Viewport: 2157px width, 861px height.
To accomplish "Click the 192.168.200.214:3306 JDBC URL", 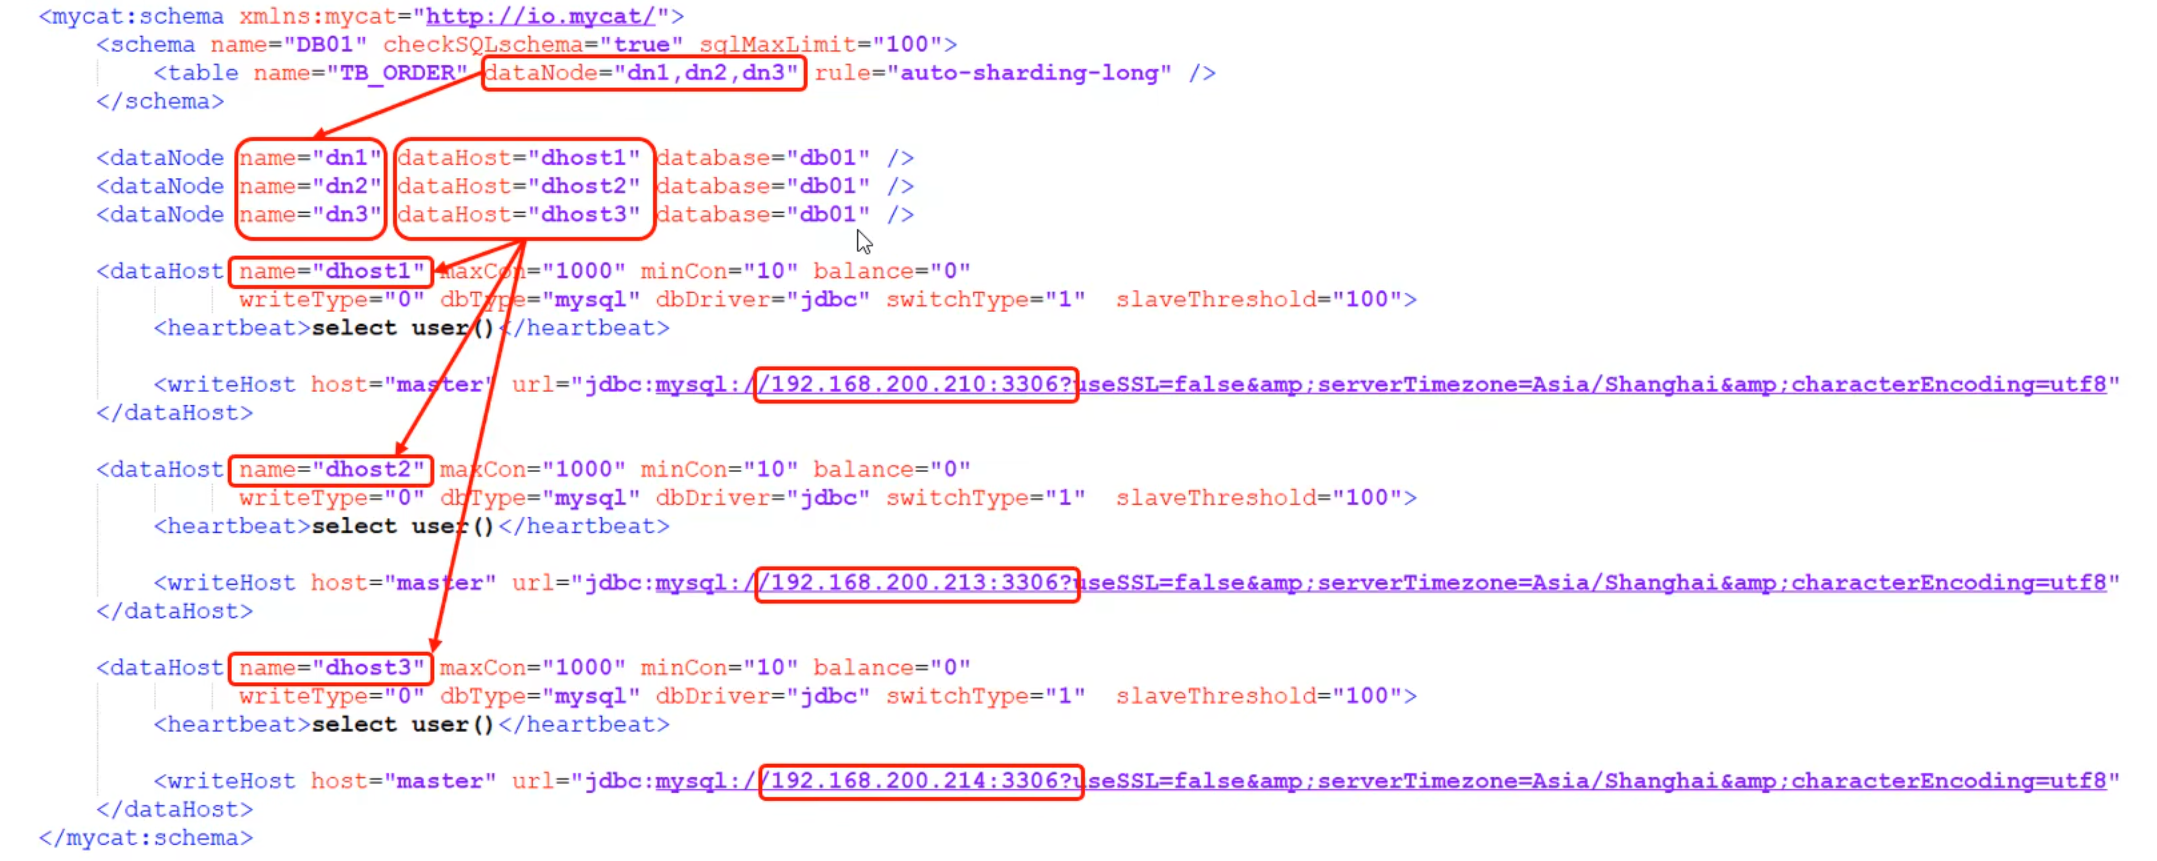I will pyautogui.click(x=921, y=781).
